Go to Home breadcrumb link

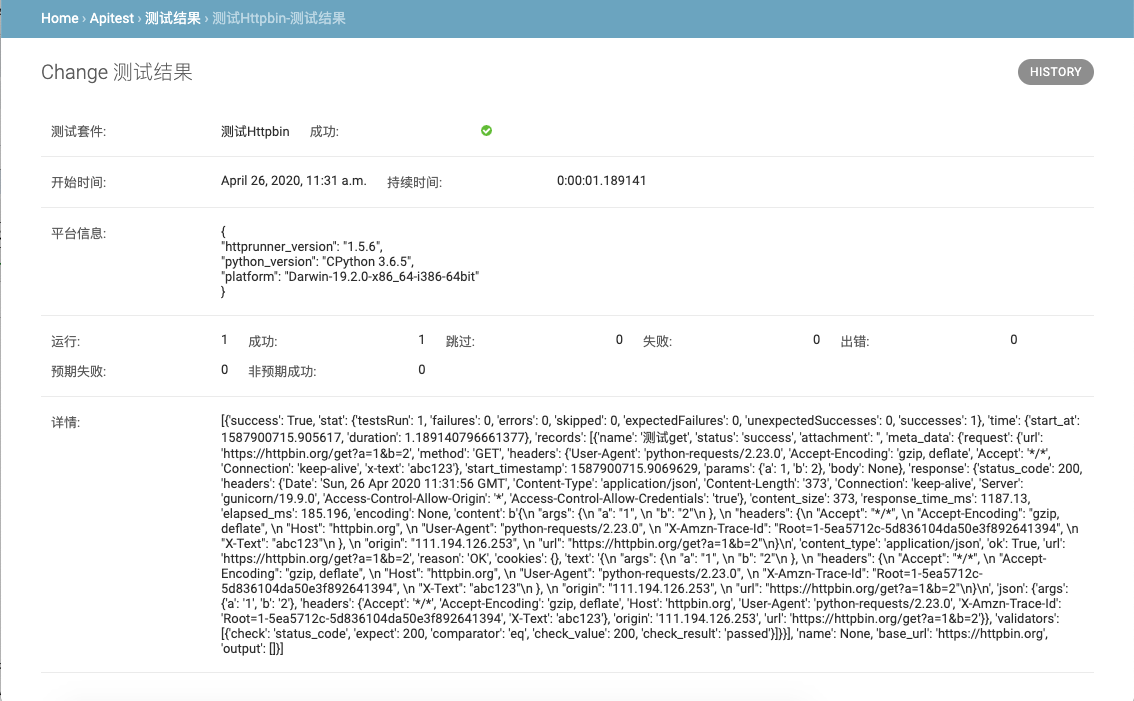(59, 18)
